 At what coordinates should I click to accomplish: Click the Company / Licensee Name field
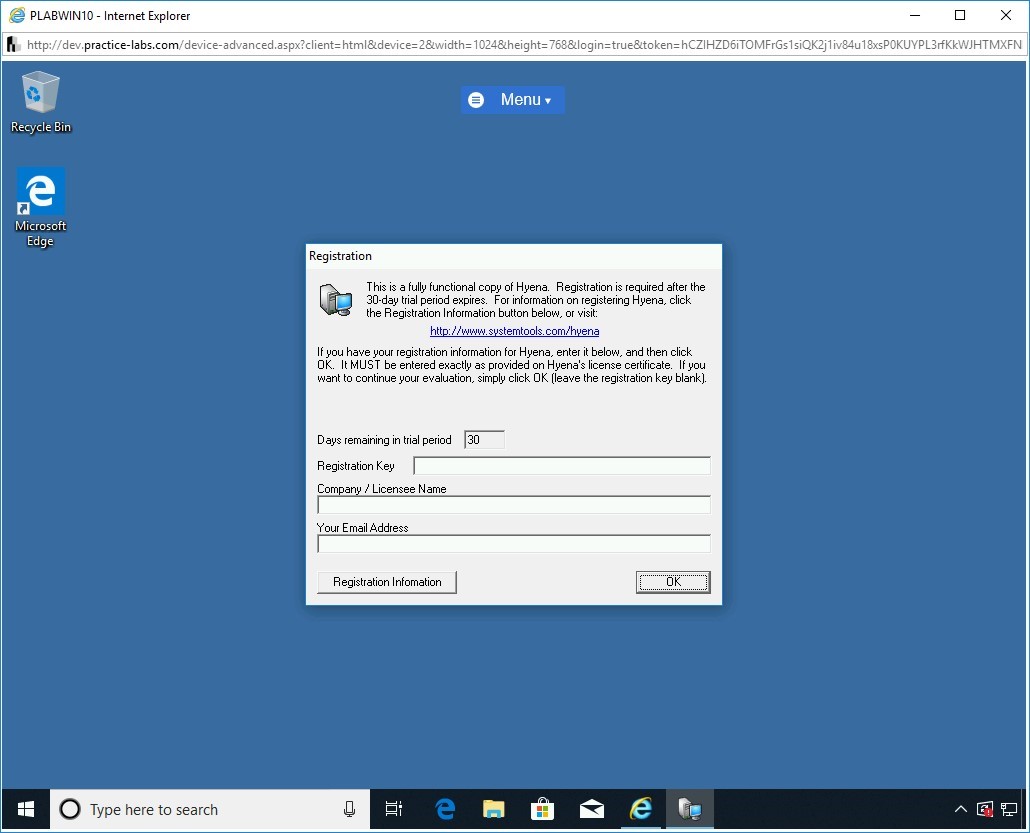[x=513, y=505]
